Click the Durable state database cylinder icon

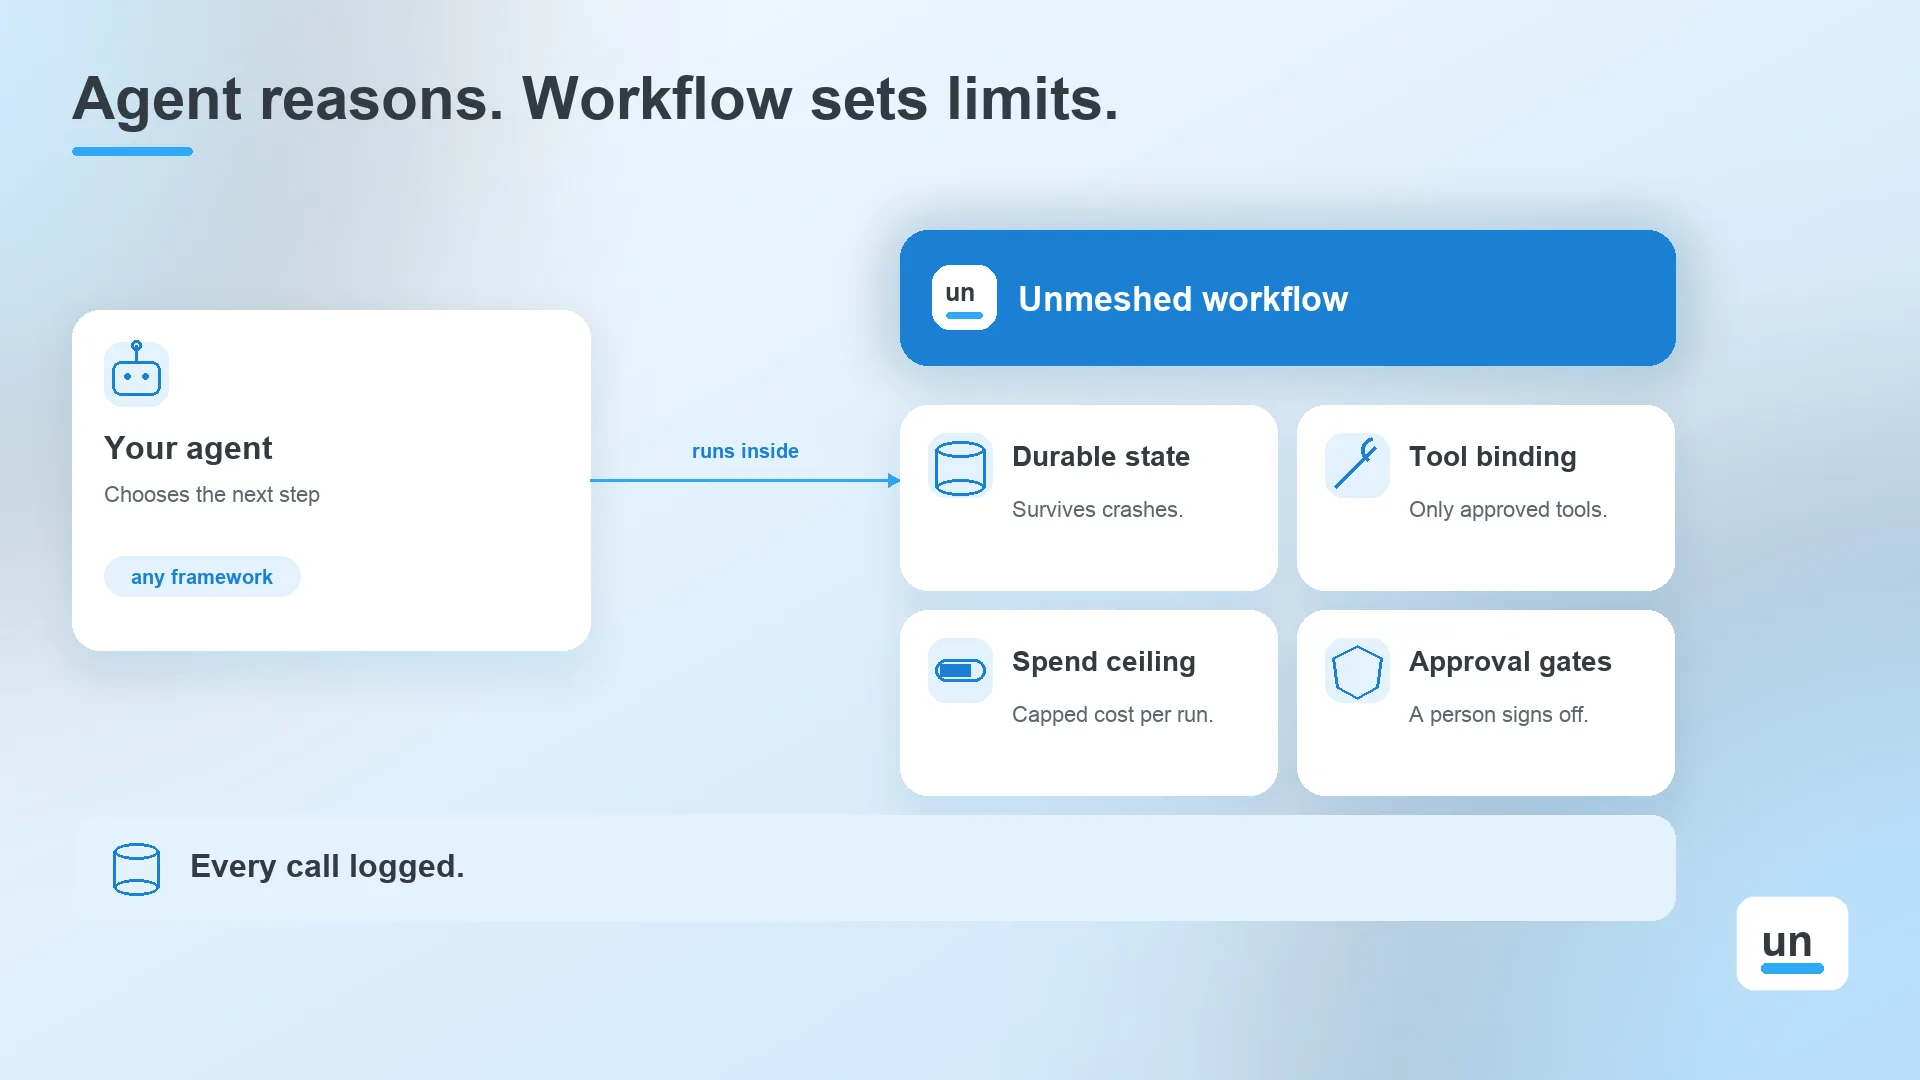[960, 466]
